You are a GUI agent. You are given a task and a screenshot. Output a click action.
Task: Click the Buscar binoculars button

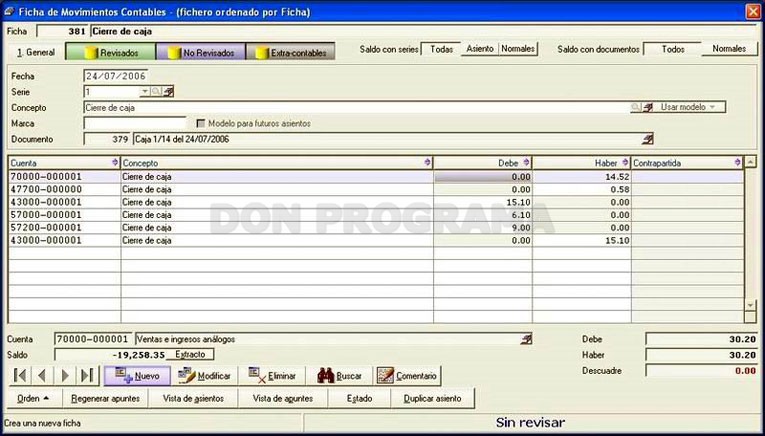[339, 376]
